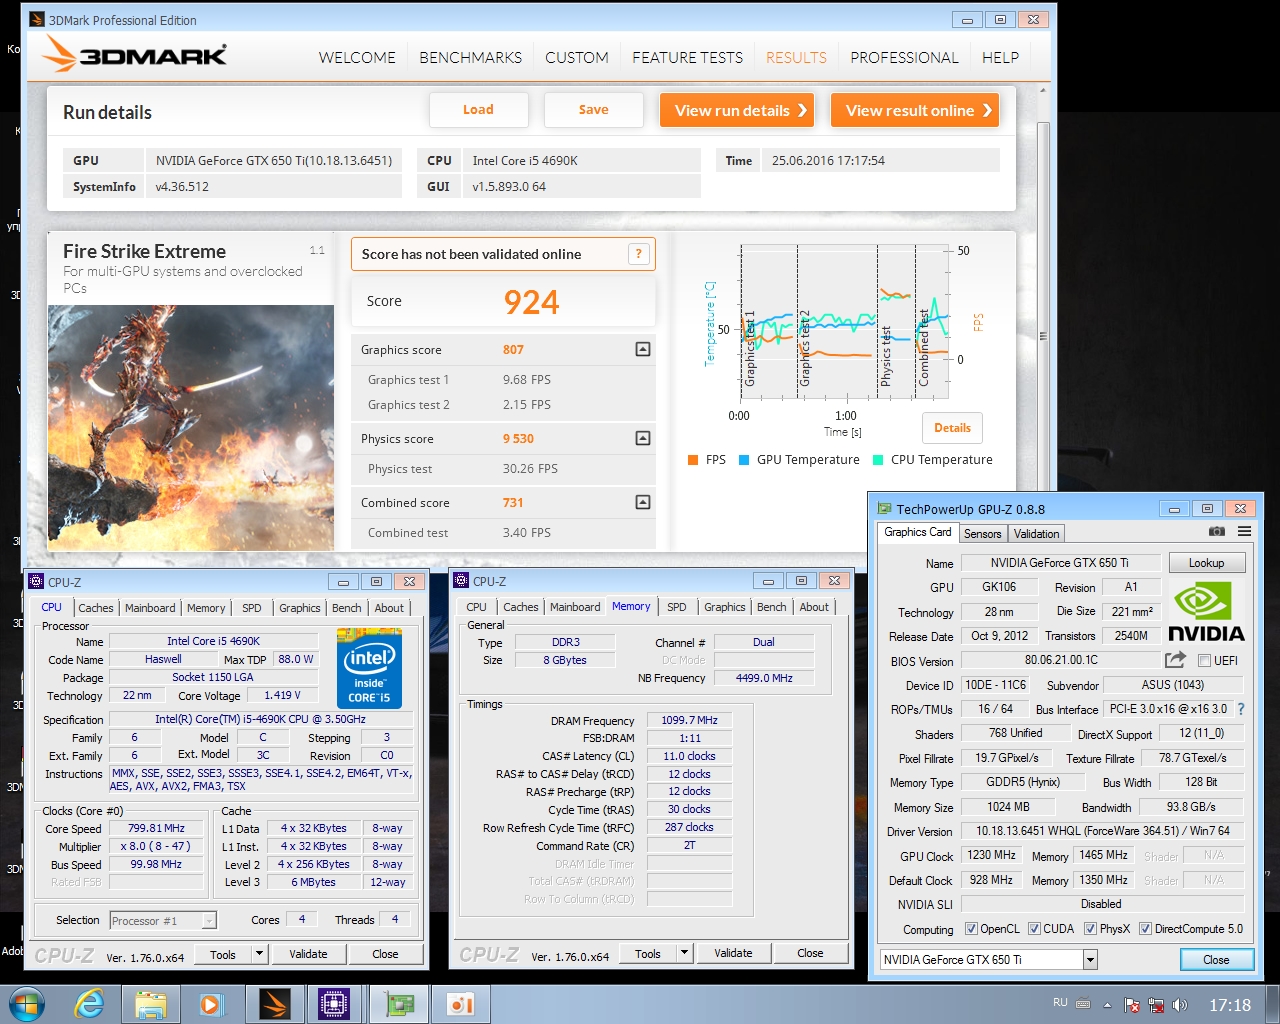Screen dimensions: 1280x1024
Task: Open the BENCHMARKS tab in 3DMark
Action: [470, 57]
